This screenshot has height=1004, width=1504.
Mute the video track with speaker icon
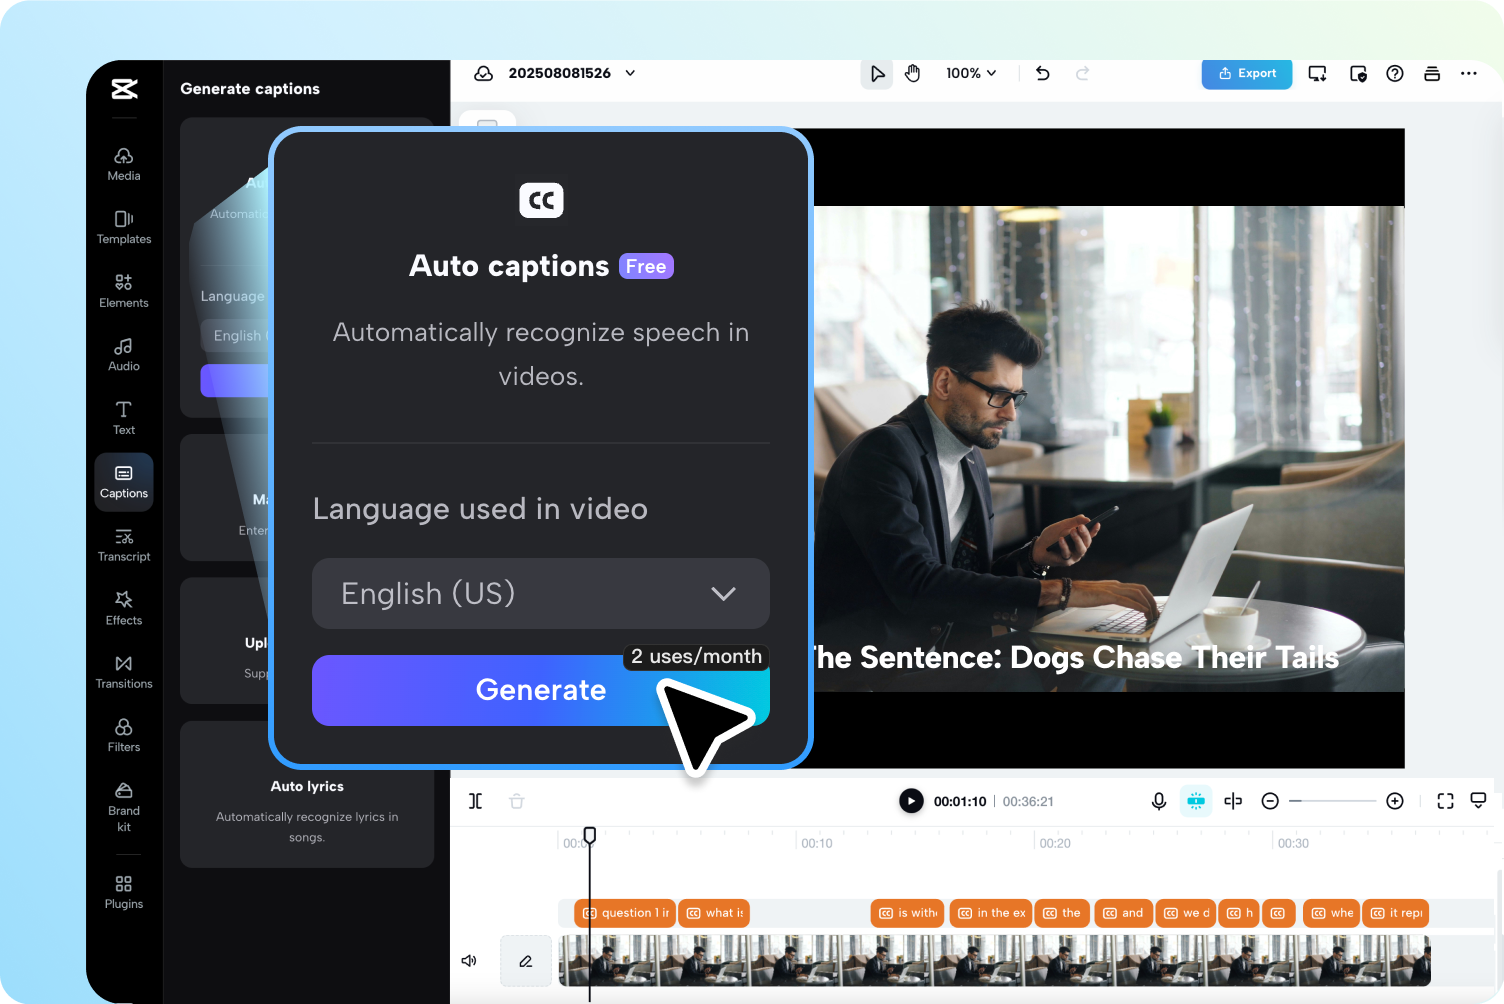pyautogui.click(x=469, y=961)
